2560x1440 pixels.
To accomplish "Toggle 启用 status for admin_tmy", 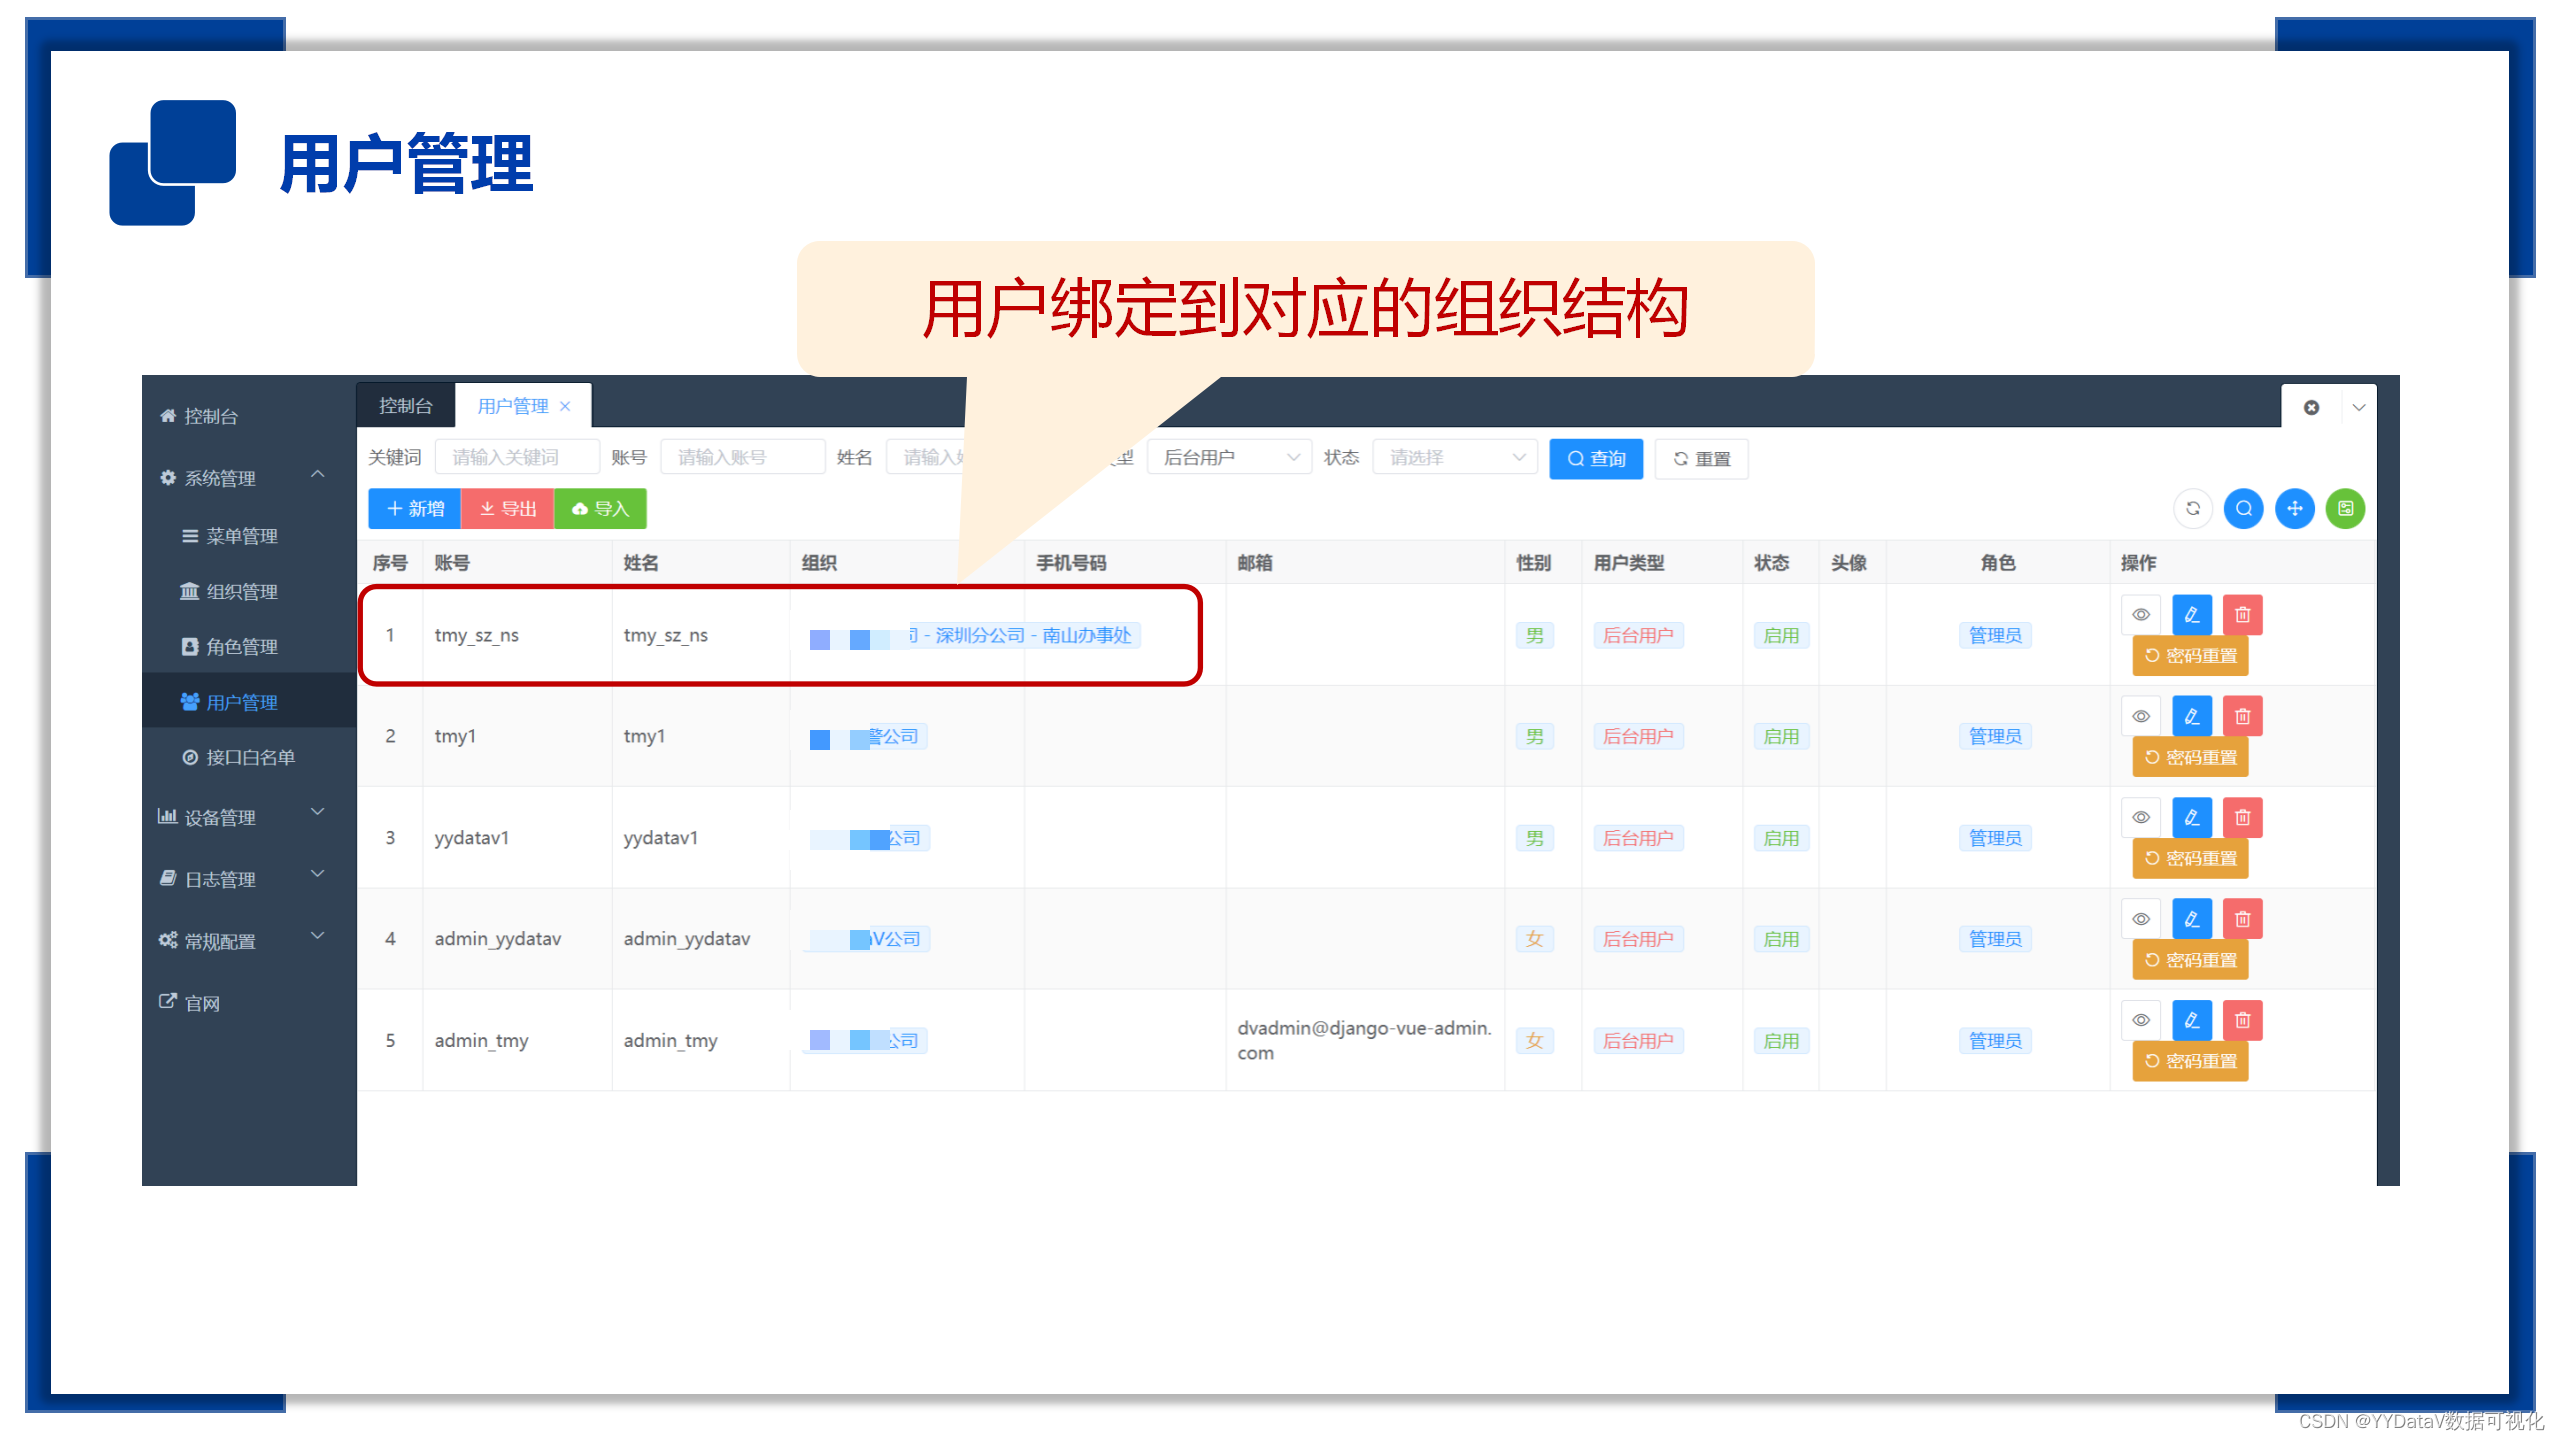I will click(1780, 1040).
